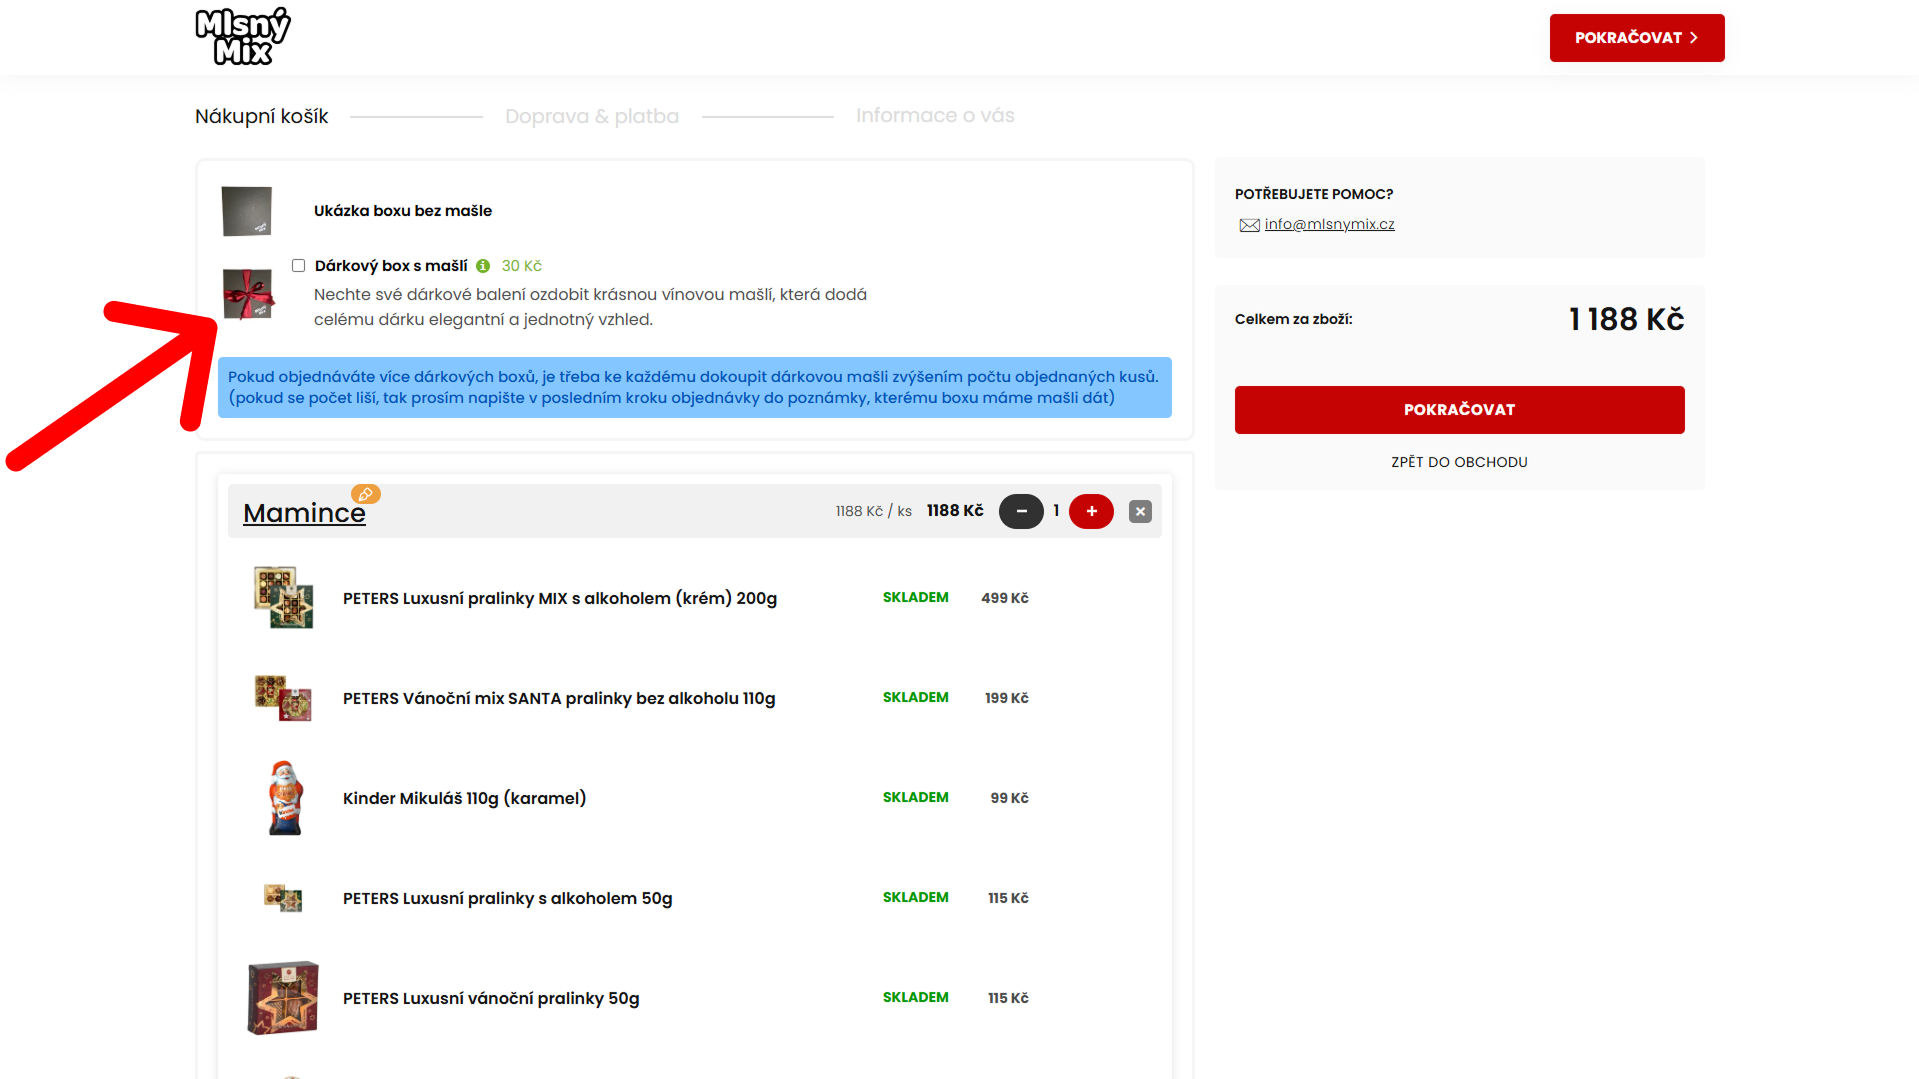Click the green info icon beside Dárkový box
This screenshot has height=1079, width=1919.
(x=483, y=266)
